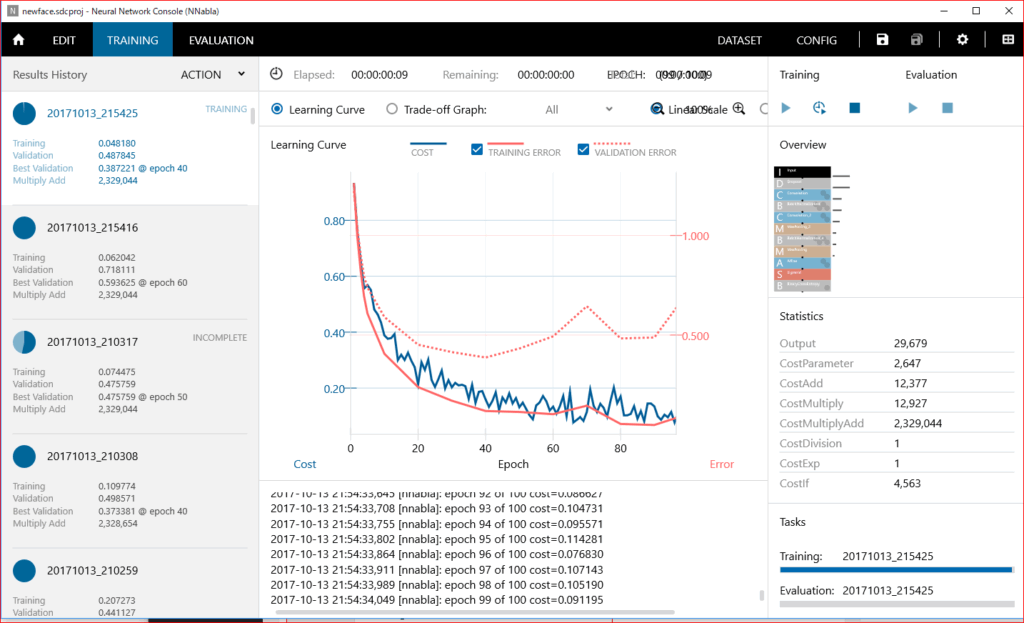Screen dimensions: 1024x623
Task: Click the Evaluation task progress bar
Action: 896,604
